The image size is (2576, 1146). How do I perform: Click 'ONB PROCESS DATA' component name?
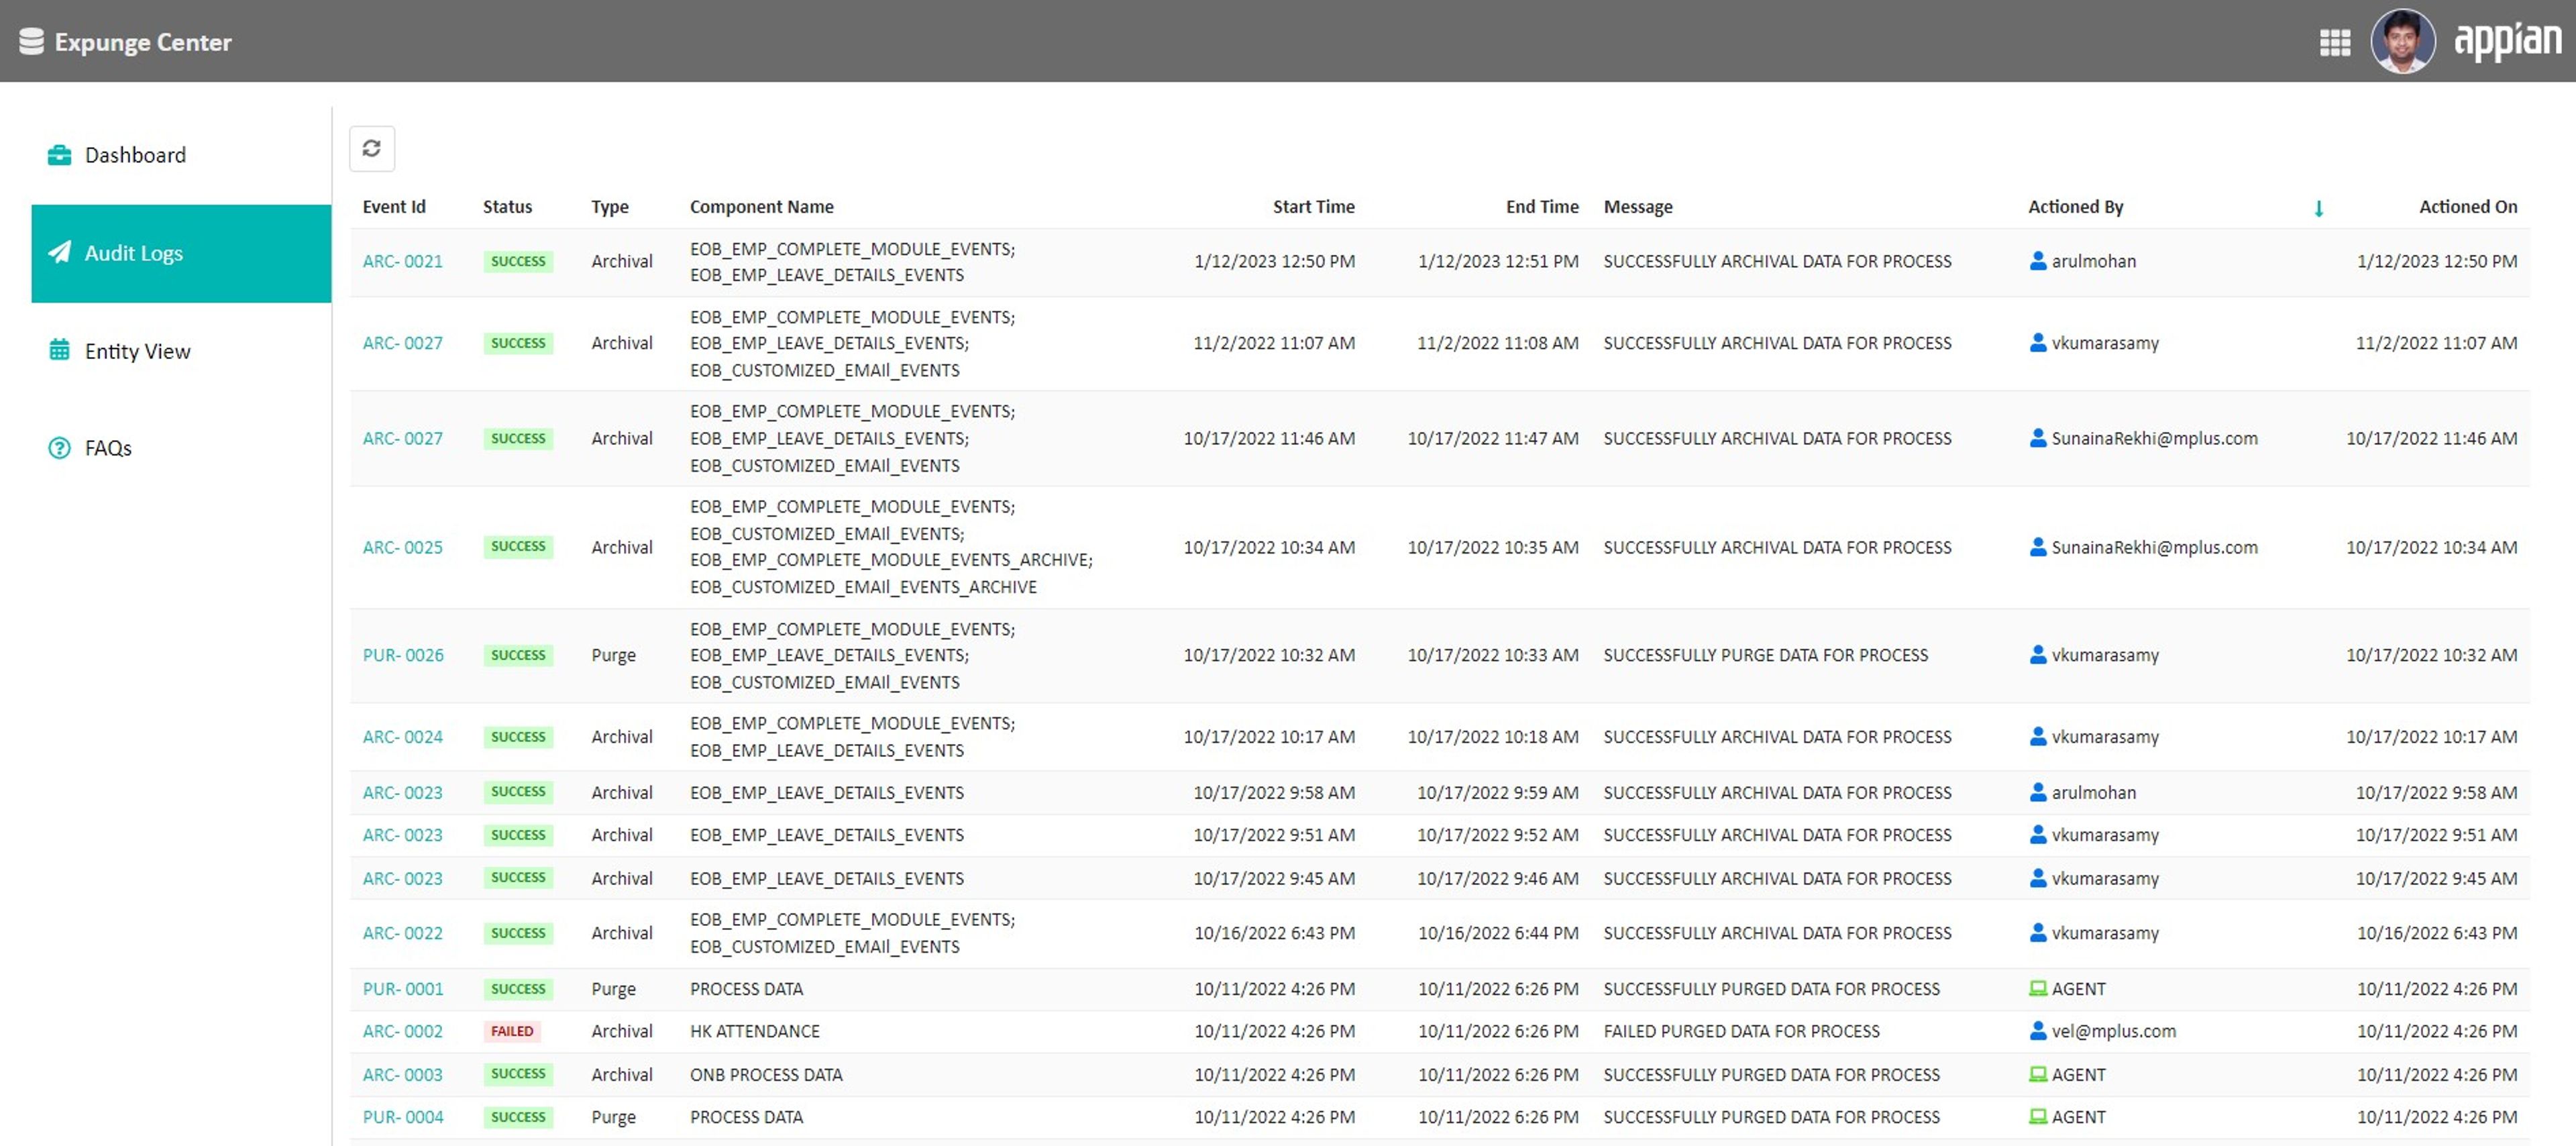pos(766,1075)
